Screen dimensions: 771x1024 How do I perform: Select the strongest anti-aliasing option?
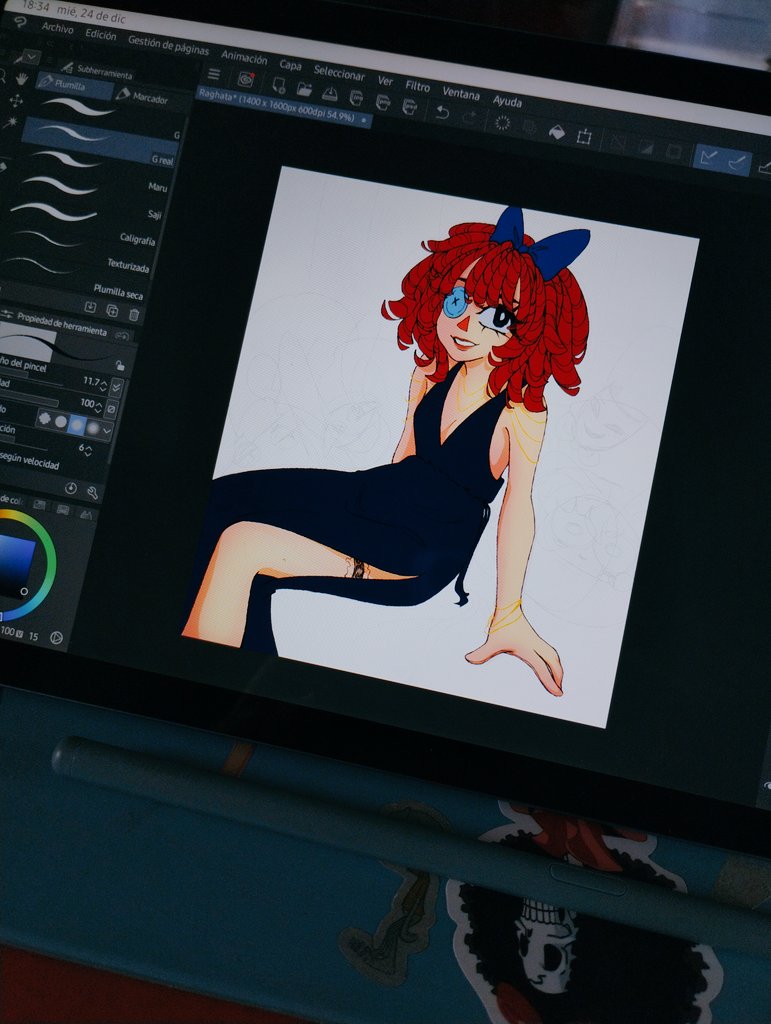coord(93,428)
